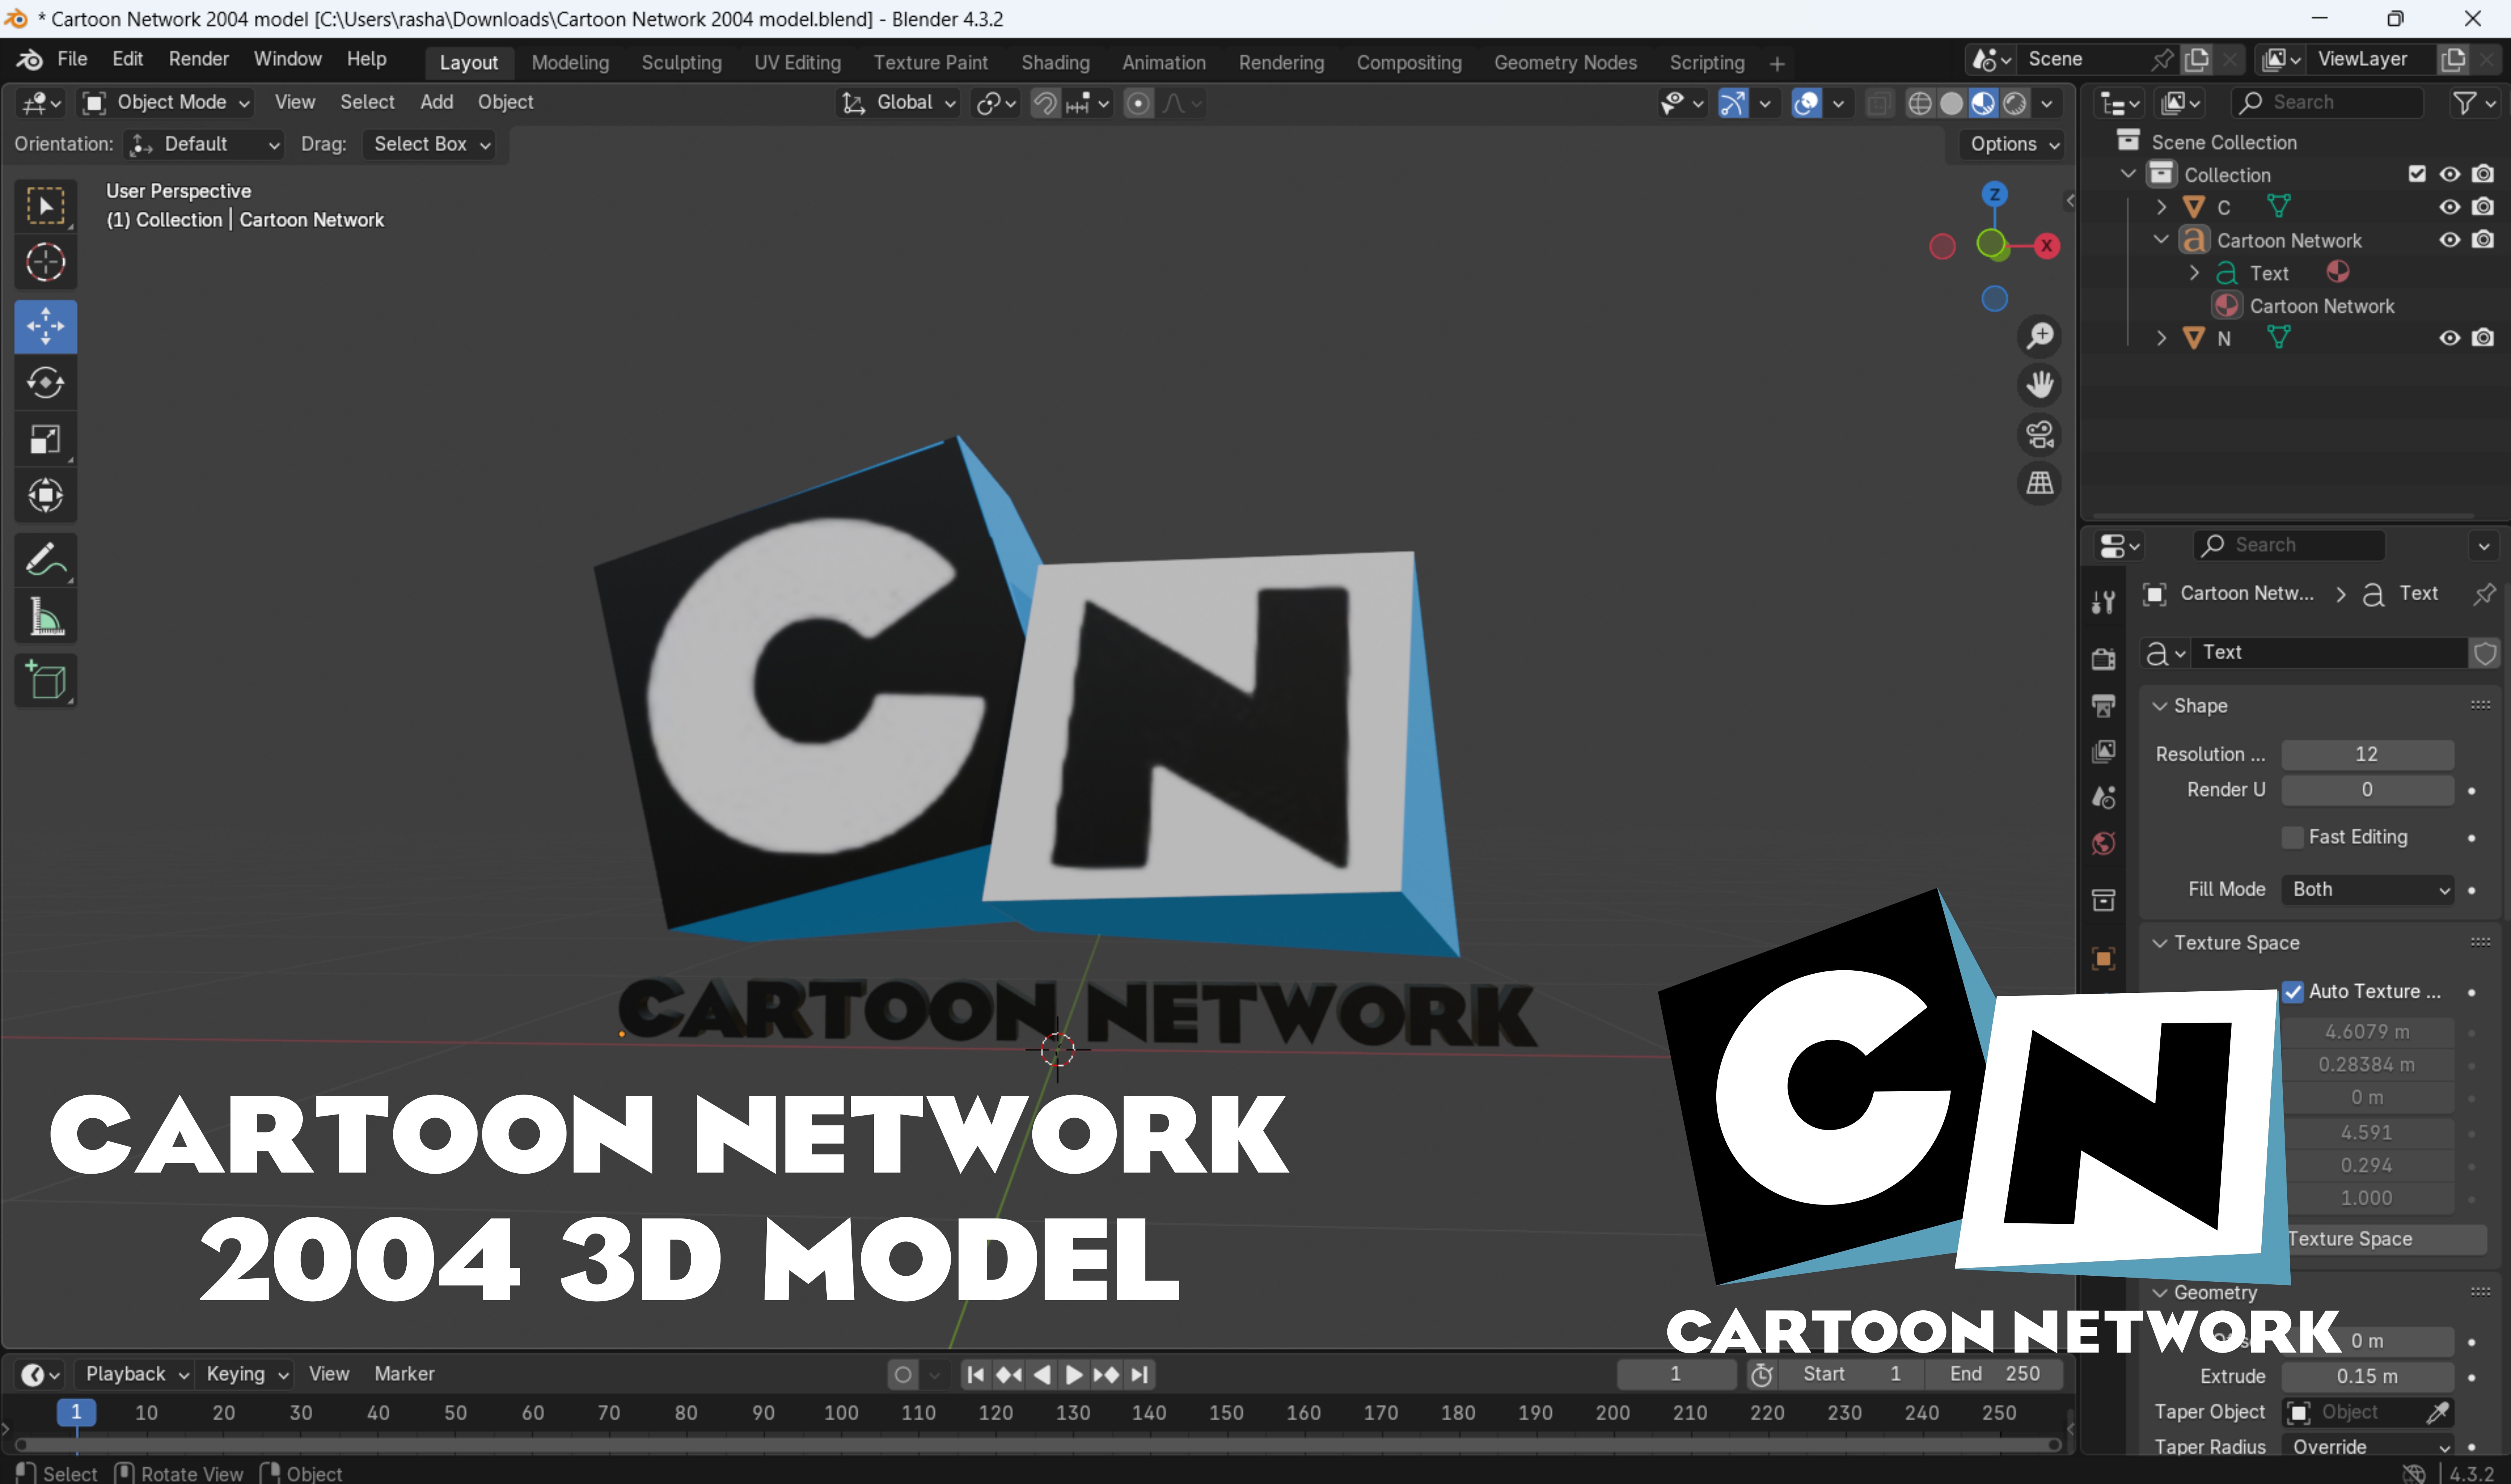2511x1484 pixels.
Task: Click the zoom magnifier viewport icon
Action: tap(2039, 336)
